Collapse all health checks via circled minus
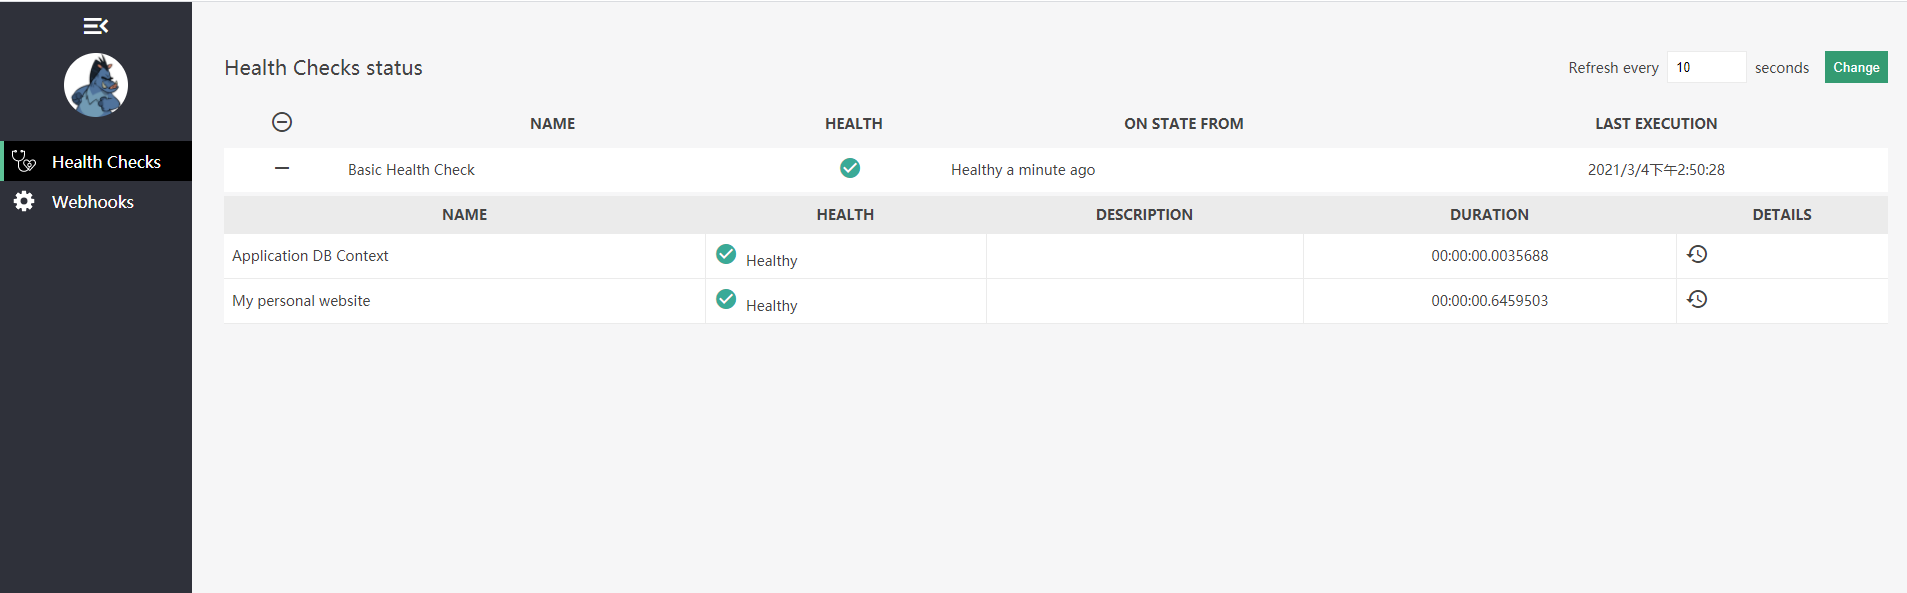The height and width of the screenshot is (593, 1907). [282, 122]
